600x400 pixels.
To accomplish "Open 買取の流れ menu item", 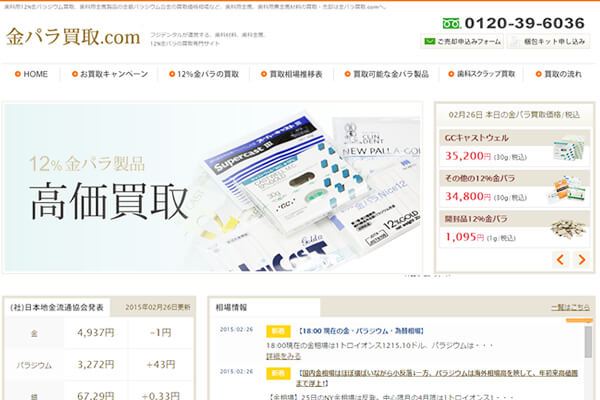I will click(x=558, y=74).
